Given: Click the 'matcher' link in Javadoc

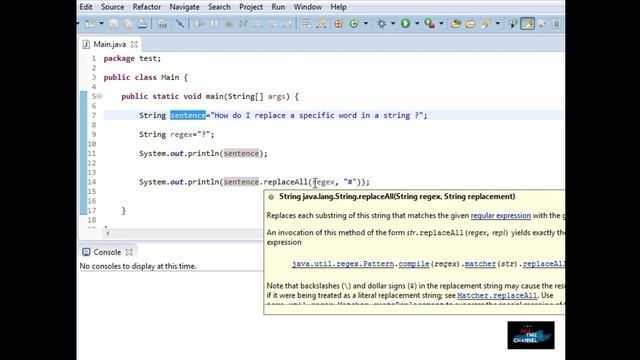Looking at the screenshot, I should [480, 264].
